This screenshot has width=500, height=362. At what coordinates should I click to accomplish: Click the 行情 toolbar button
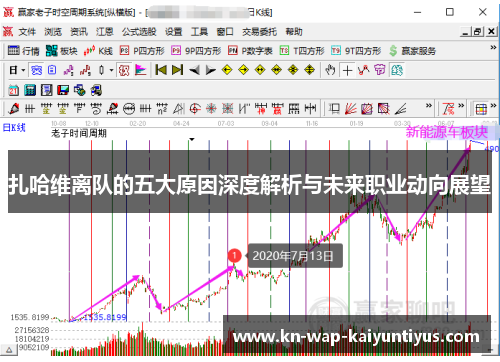[23, 51]
